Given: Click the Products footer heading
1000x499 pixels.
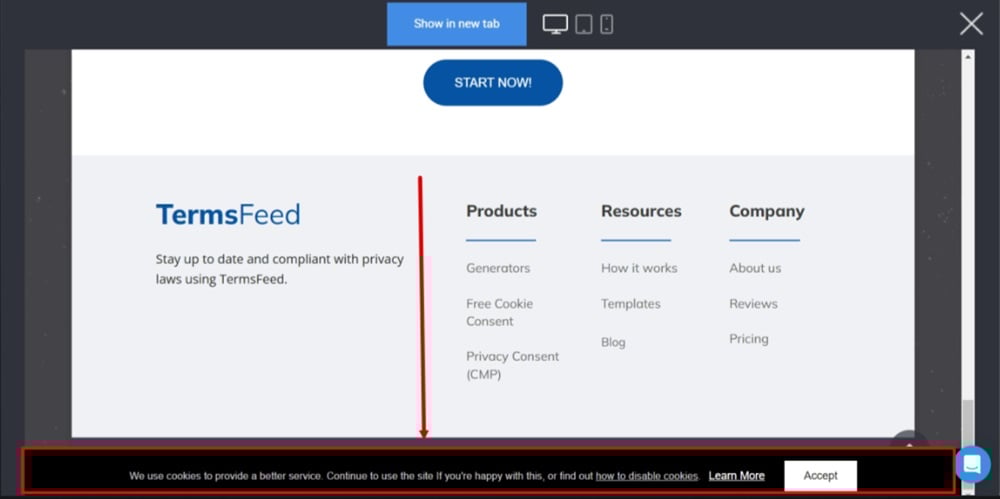Looking at the screenshot, I should point(501,211).
